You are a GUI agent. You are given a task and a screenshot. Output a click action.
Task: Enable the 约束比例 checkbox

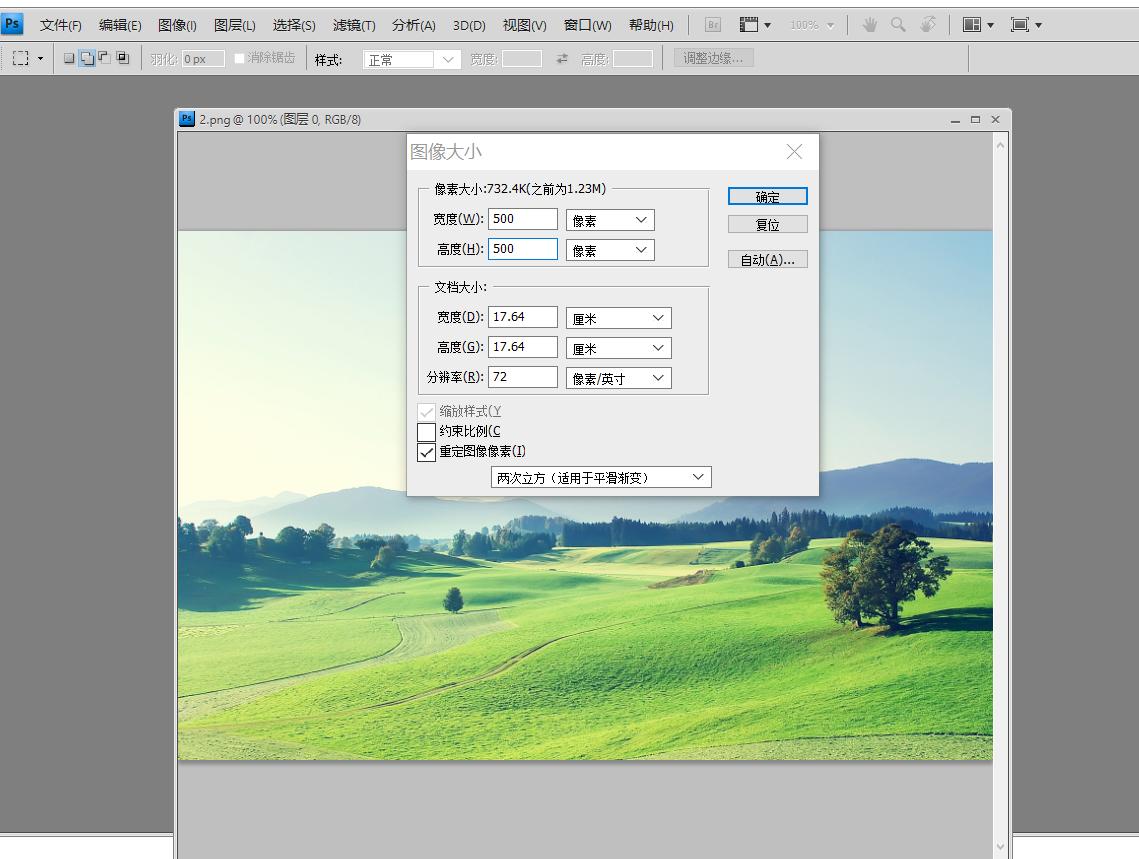point(427,432)
